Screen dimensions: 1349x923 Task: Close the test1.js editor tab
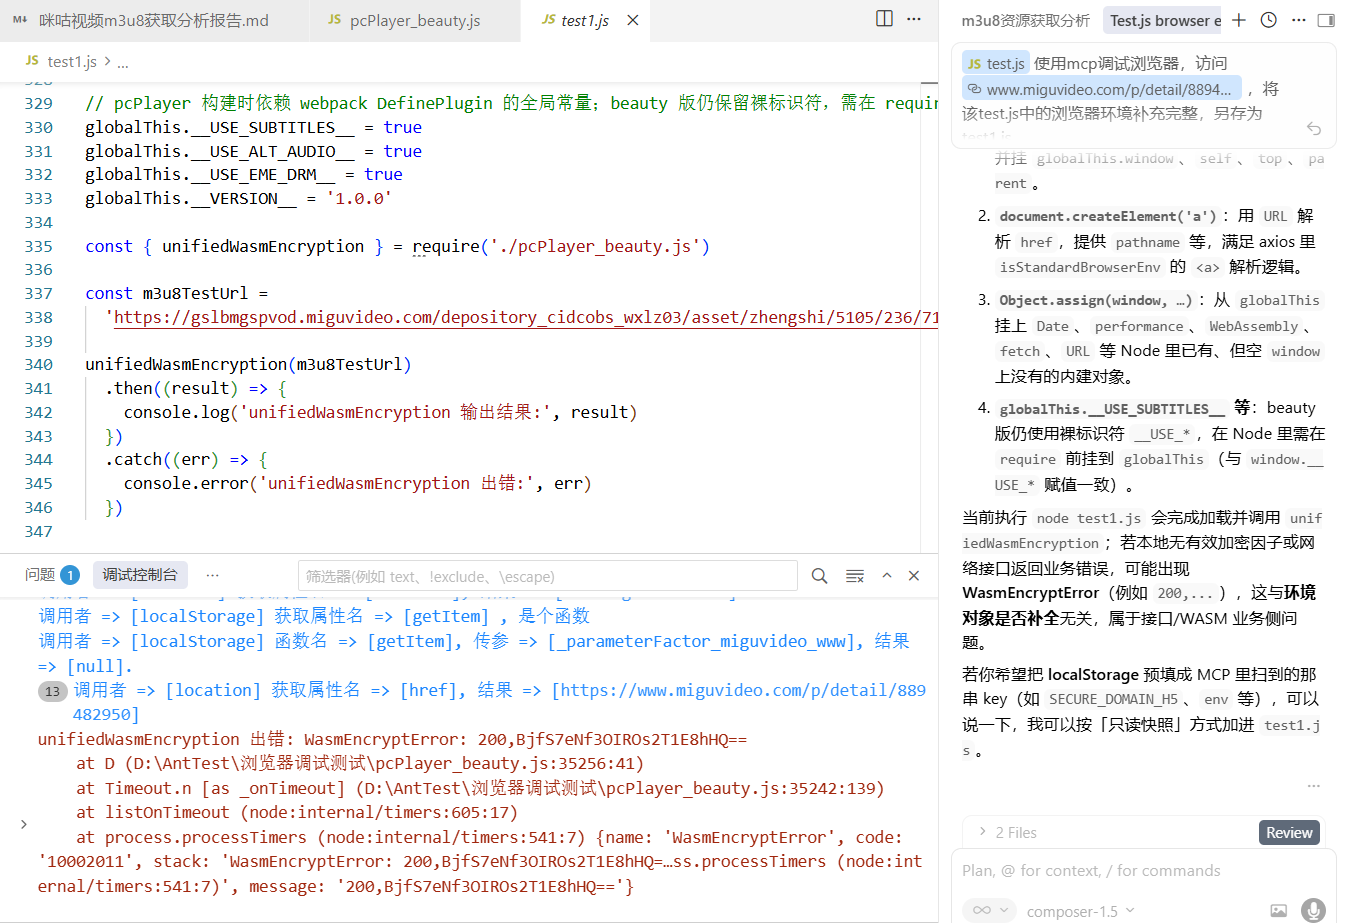[x=633, y=20]
